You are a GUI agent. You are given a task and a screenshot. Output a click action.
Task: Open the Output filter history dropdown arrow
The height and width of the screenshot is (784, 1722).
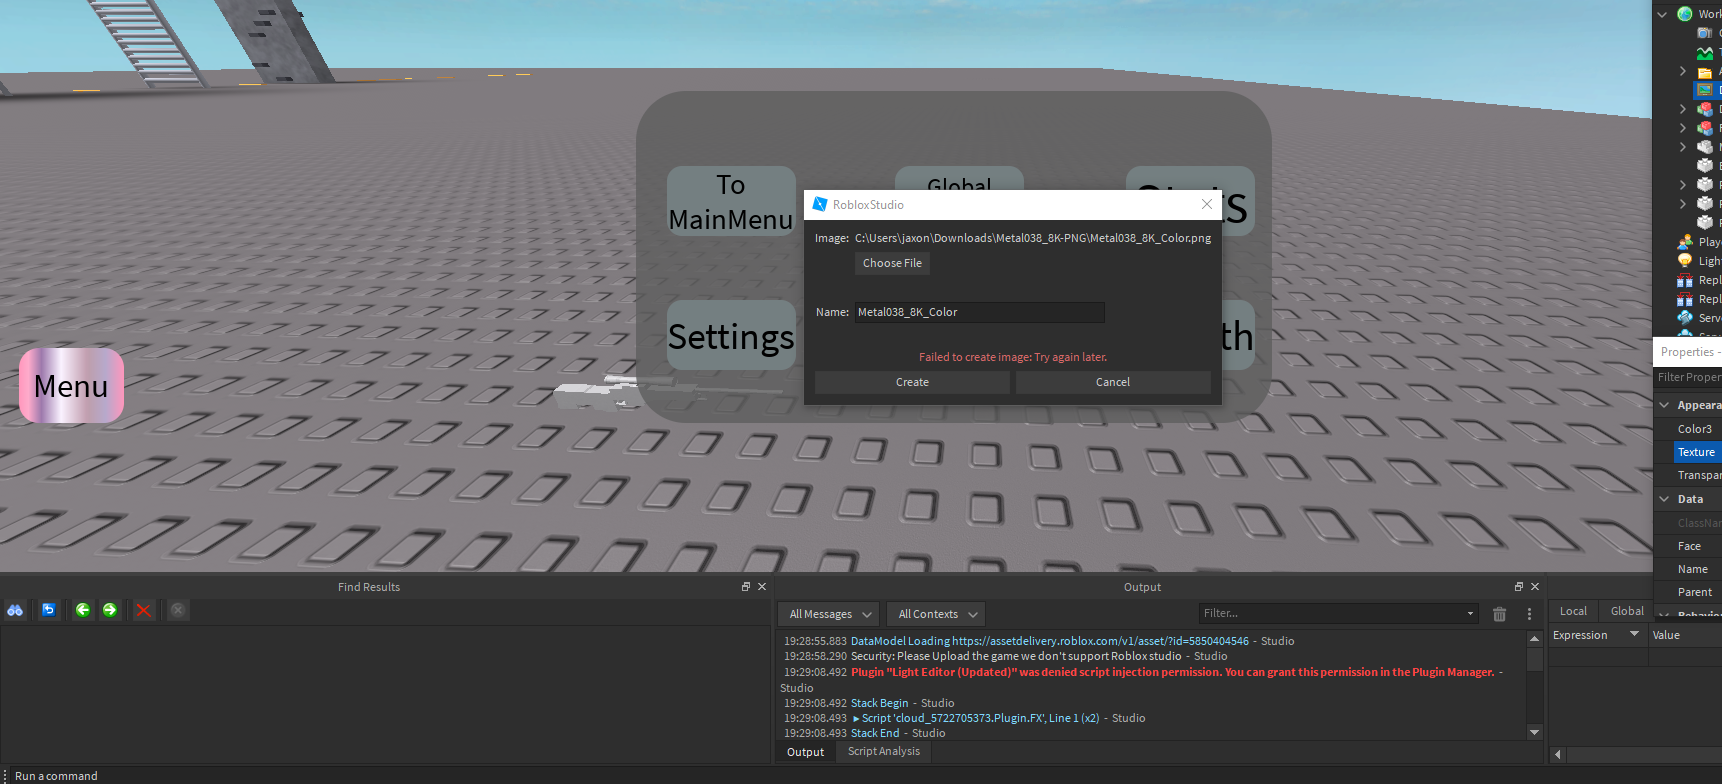1470,614
